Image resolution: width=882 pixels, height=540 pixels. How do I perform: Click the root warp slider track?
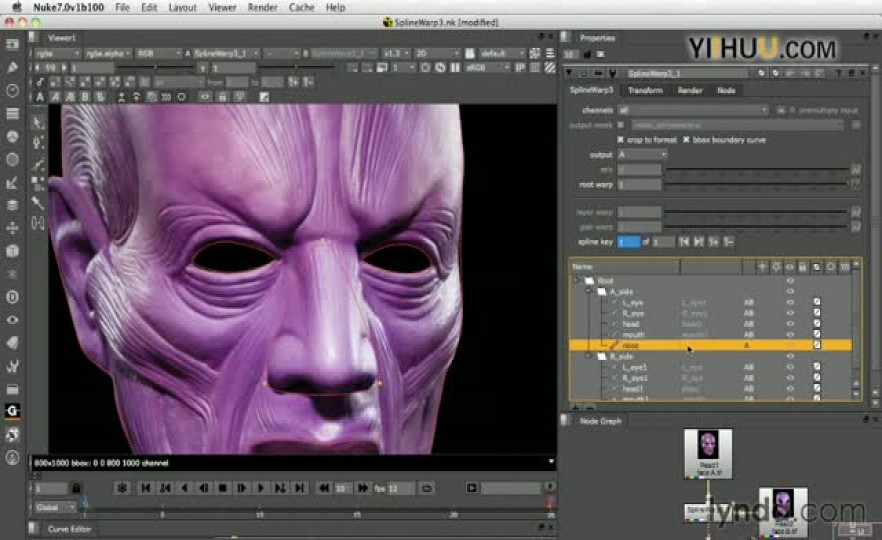click(x=755, y=185)
